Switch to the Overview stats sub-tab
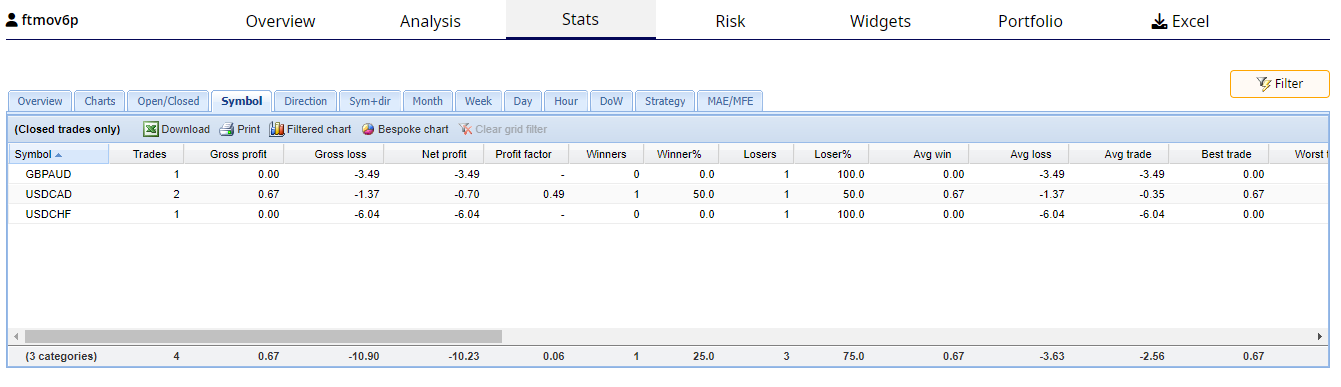The width and height of the screenshot is (1341, 387). 40,101
